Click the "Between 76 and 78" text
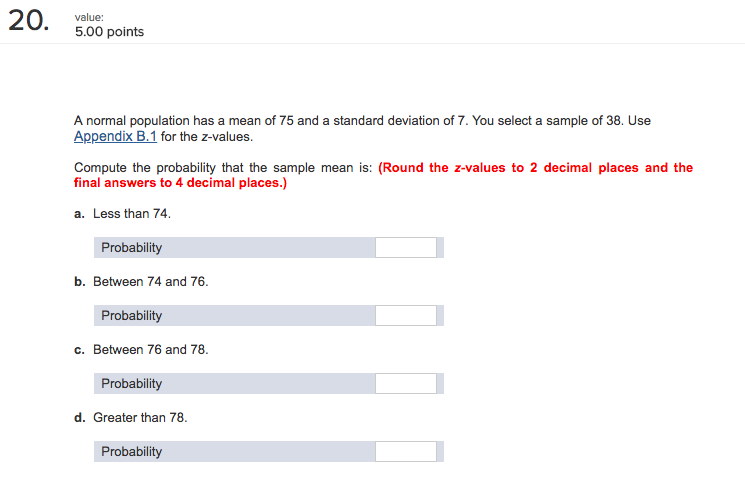 [x=150, y=349]
